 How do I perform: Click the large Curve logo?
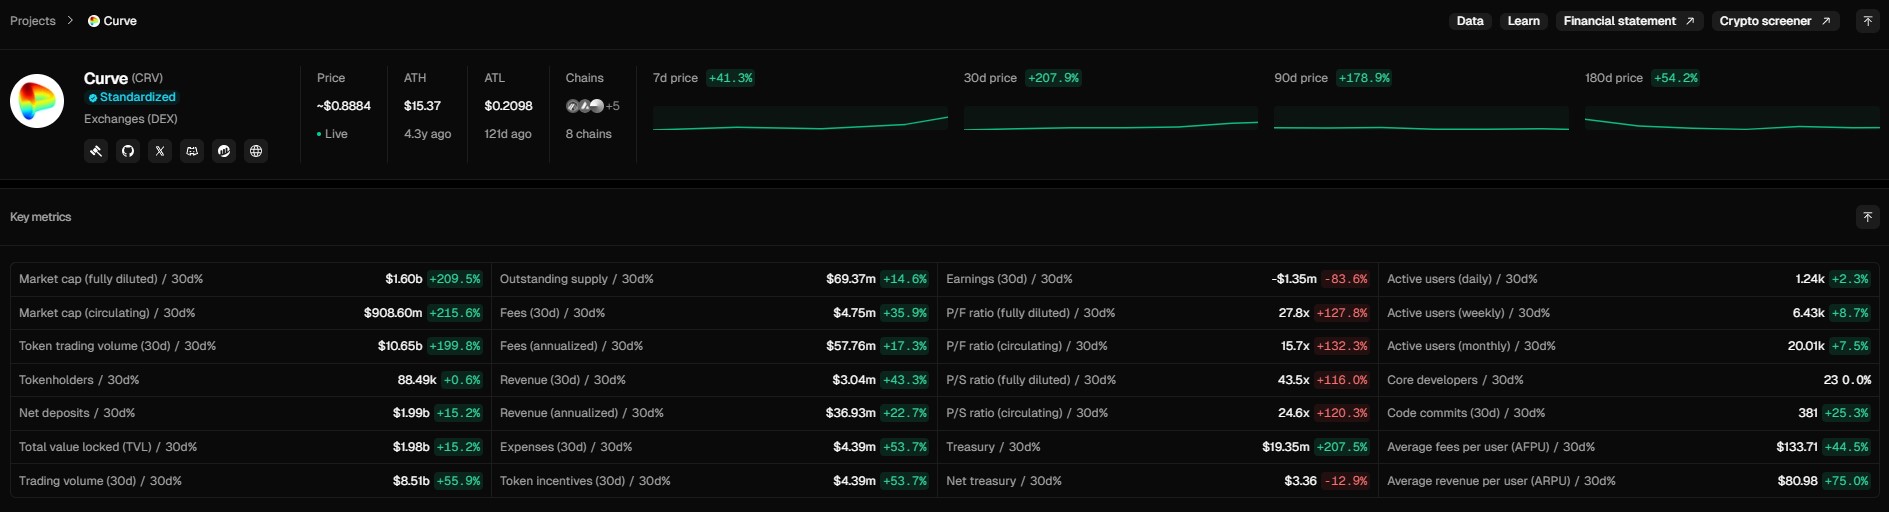click(37, 101)
